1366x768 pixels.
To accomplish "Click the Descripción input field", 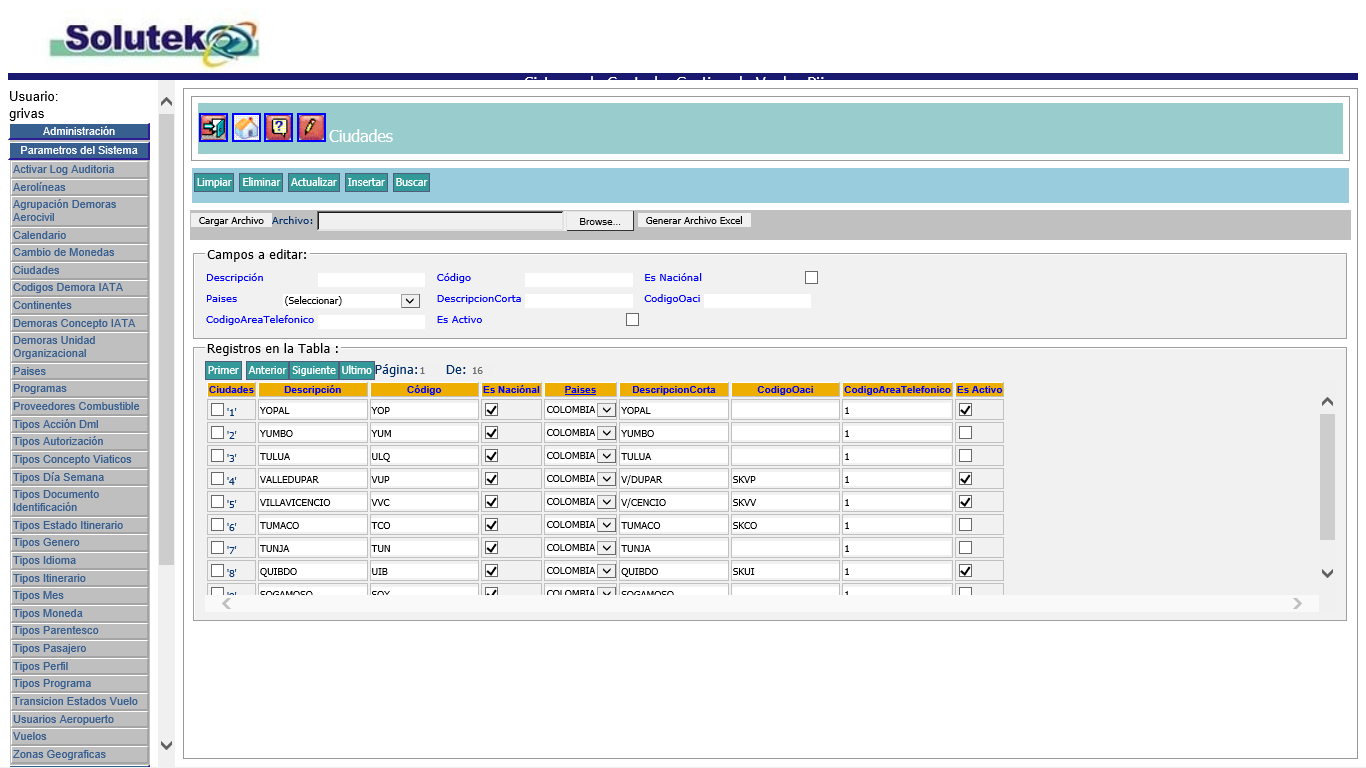I will pos(371,279).
